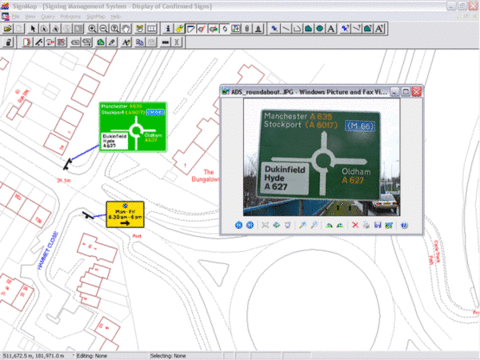Print picture from viewer toolbar
The image size is (480, 360).
point(366,225)
